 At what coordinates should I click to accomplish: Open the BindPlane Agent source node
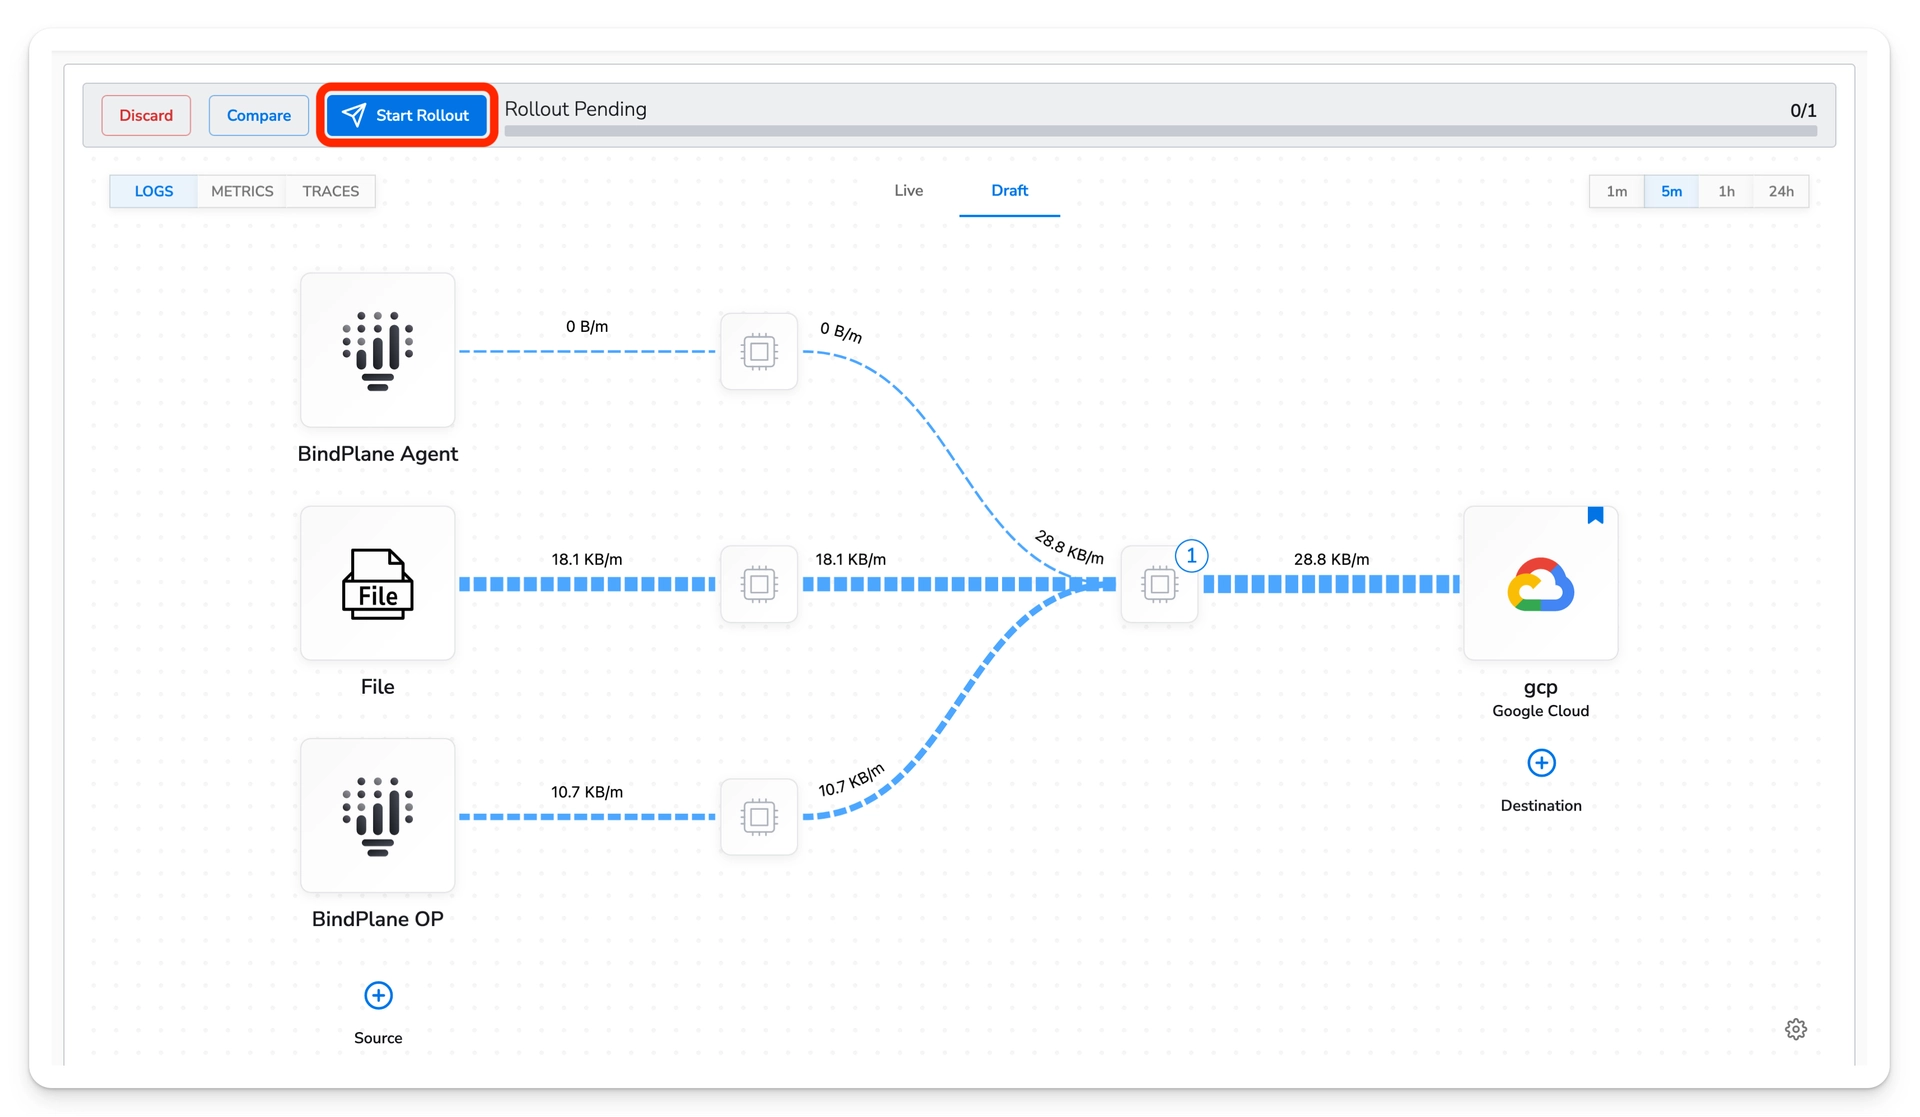coord(377,351)
